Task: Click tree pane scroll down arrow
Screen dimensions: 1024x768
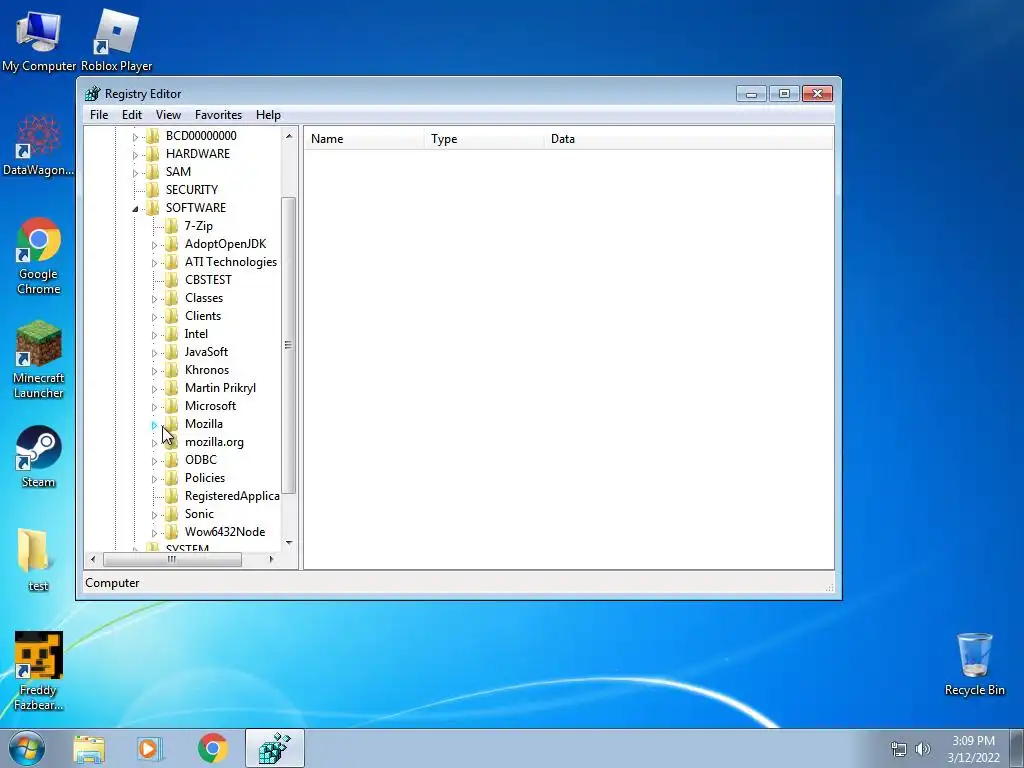Action: [289, 543]
